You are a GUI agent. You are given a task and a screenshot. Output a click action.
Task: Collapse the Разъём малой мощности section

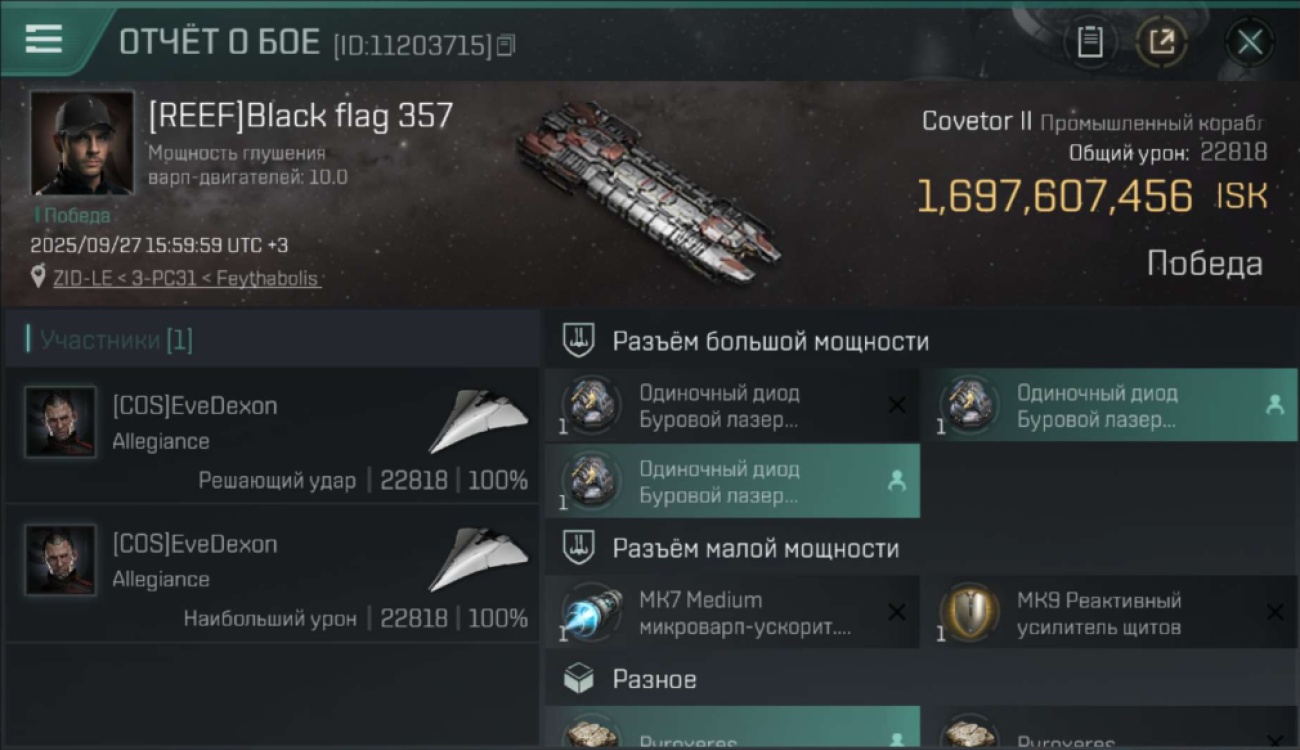click(x=755, y=548)
